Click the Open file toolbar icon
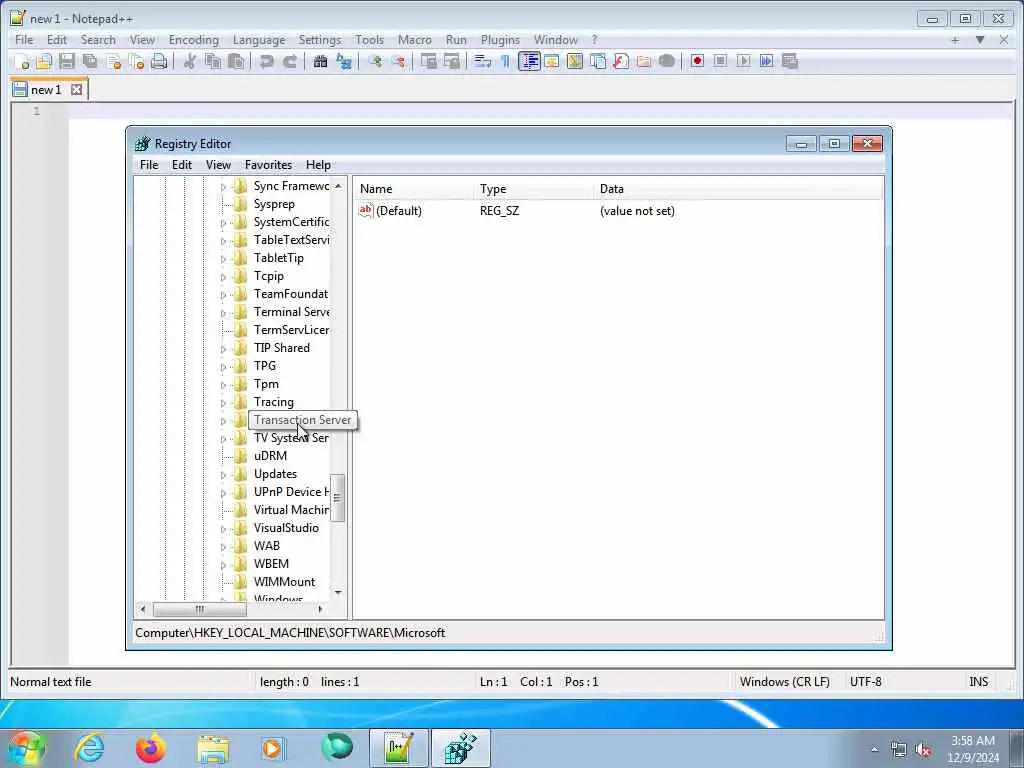 (x=44, y=61)
